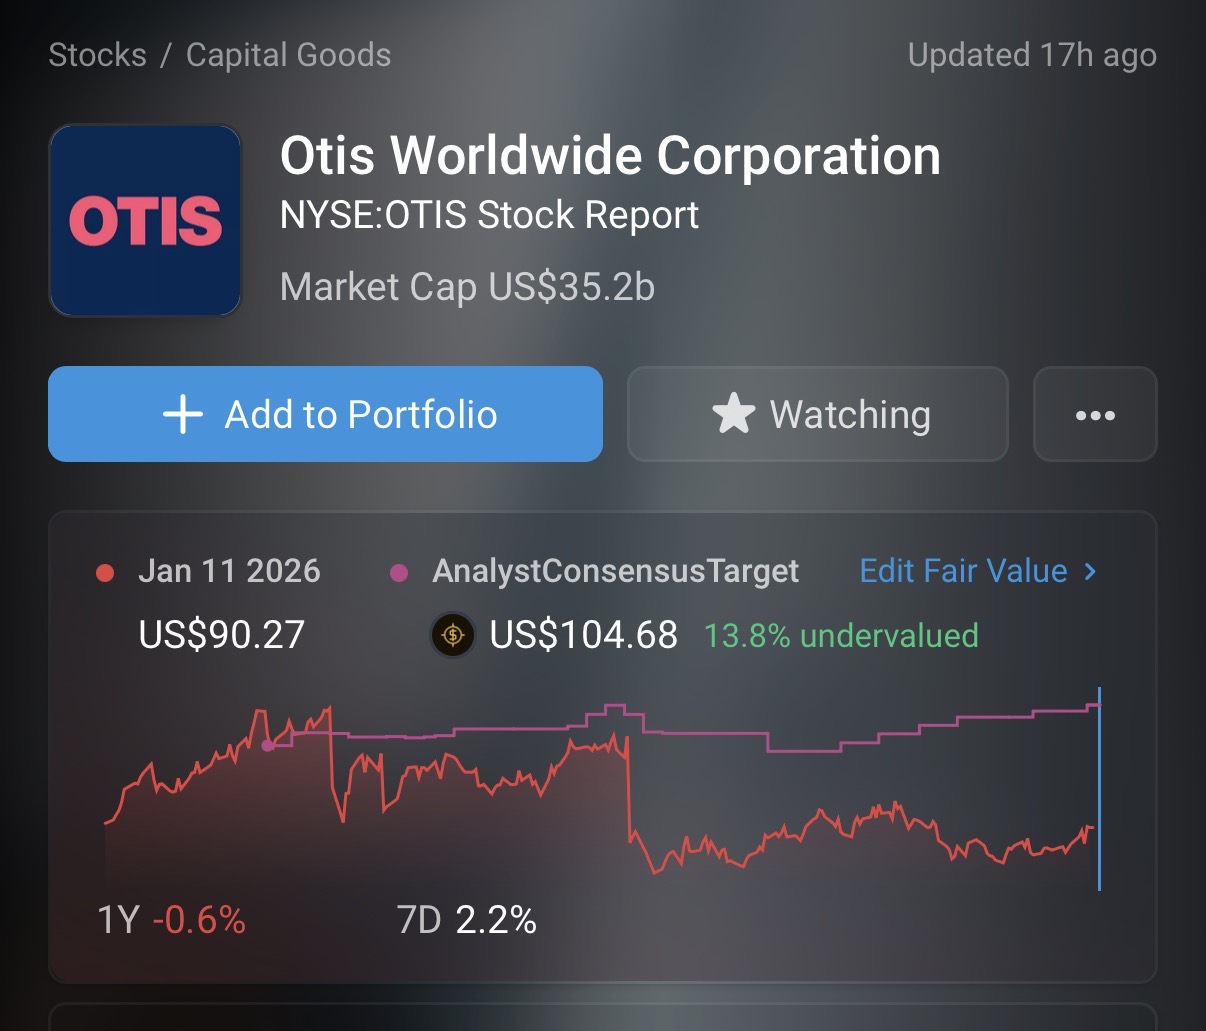The width and height of the screenshot is (1206, 1031).
Task: Go to the Stocks breadcrumb
Action: 97,55
